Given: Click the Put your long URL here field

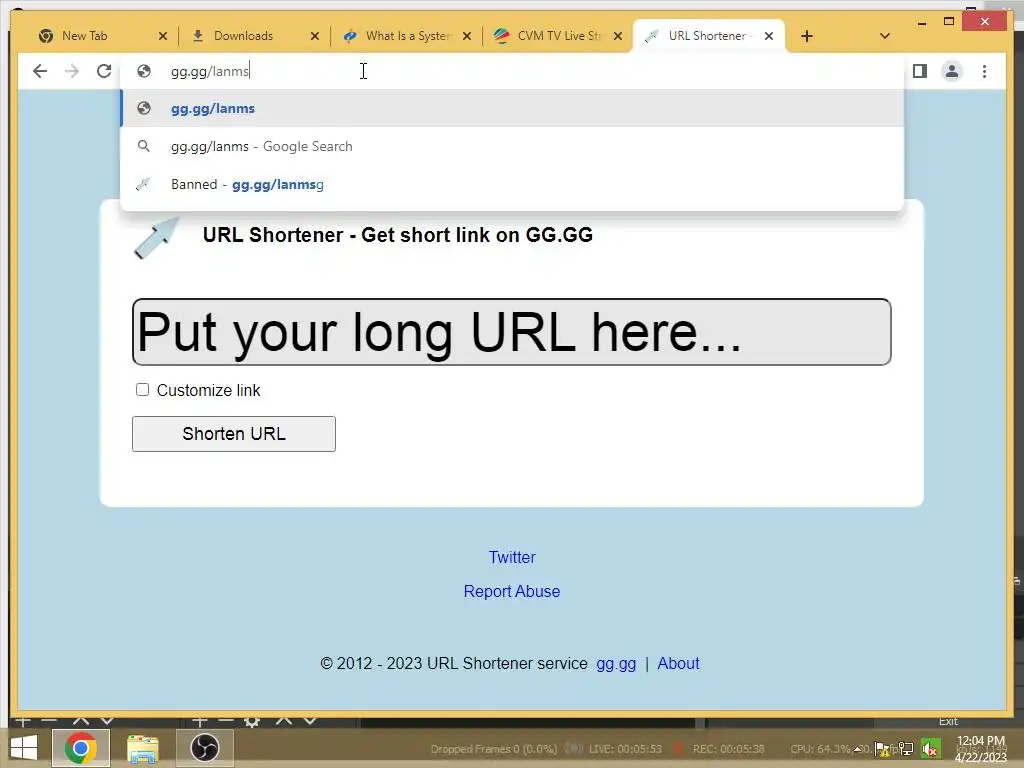Looking at the screenshot, I should [x=511, y=332].
